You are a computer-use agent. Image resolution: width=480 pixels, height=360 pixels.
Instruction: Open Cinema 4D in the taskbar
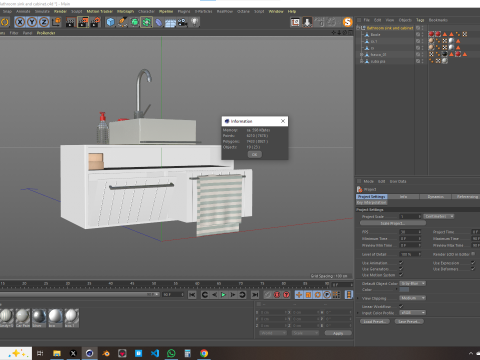coord(89,353)
